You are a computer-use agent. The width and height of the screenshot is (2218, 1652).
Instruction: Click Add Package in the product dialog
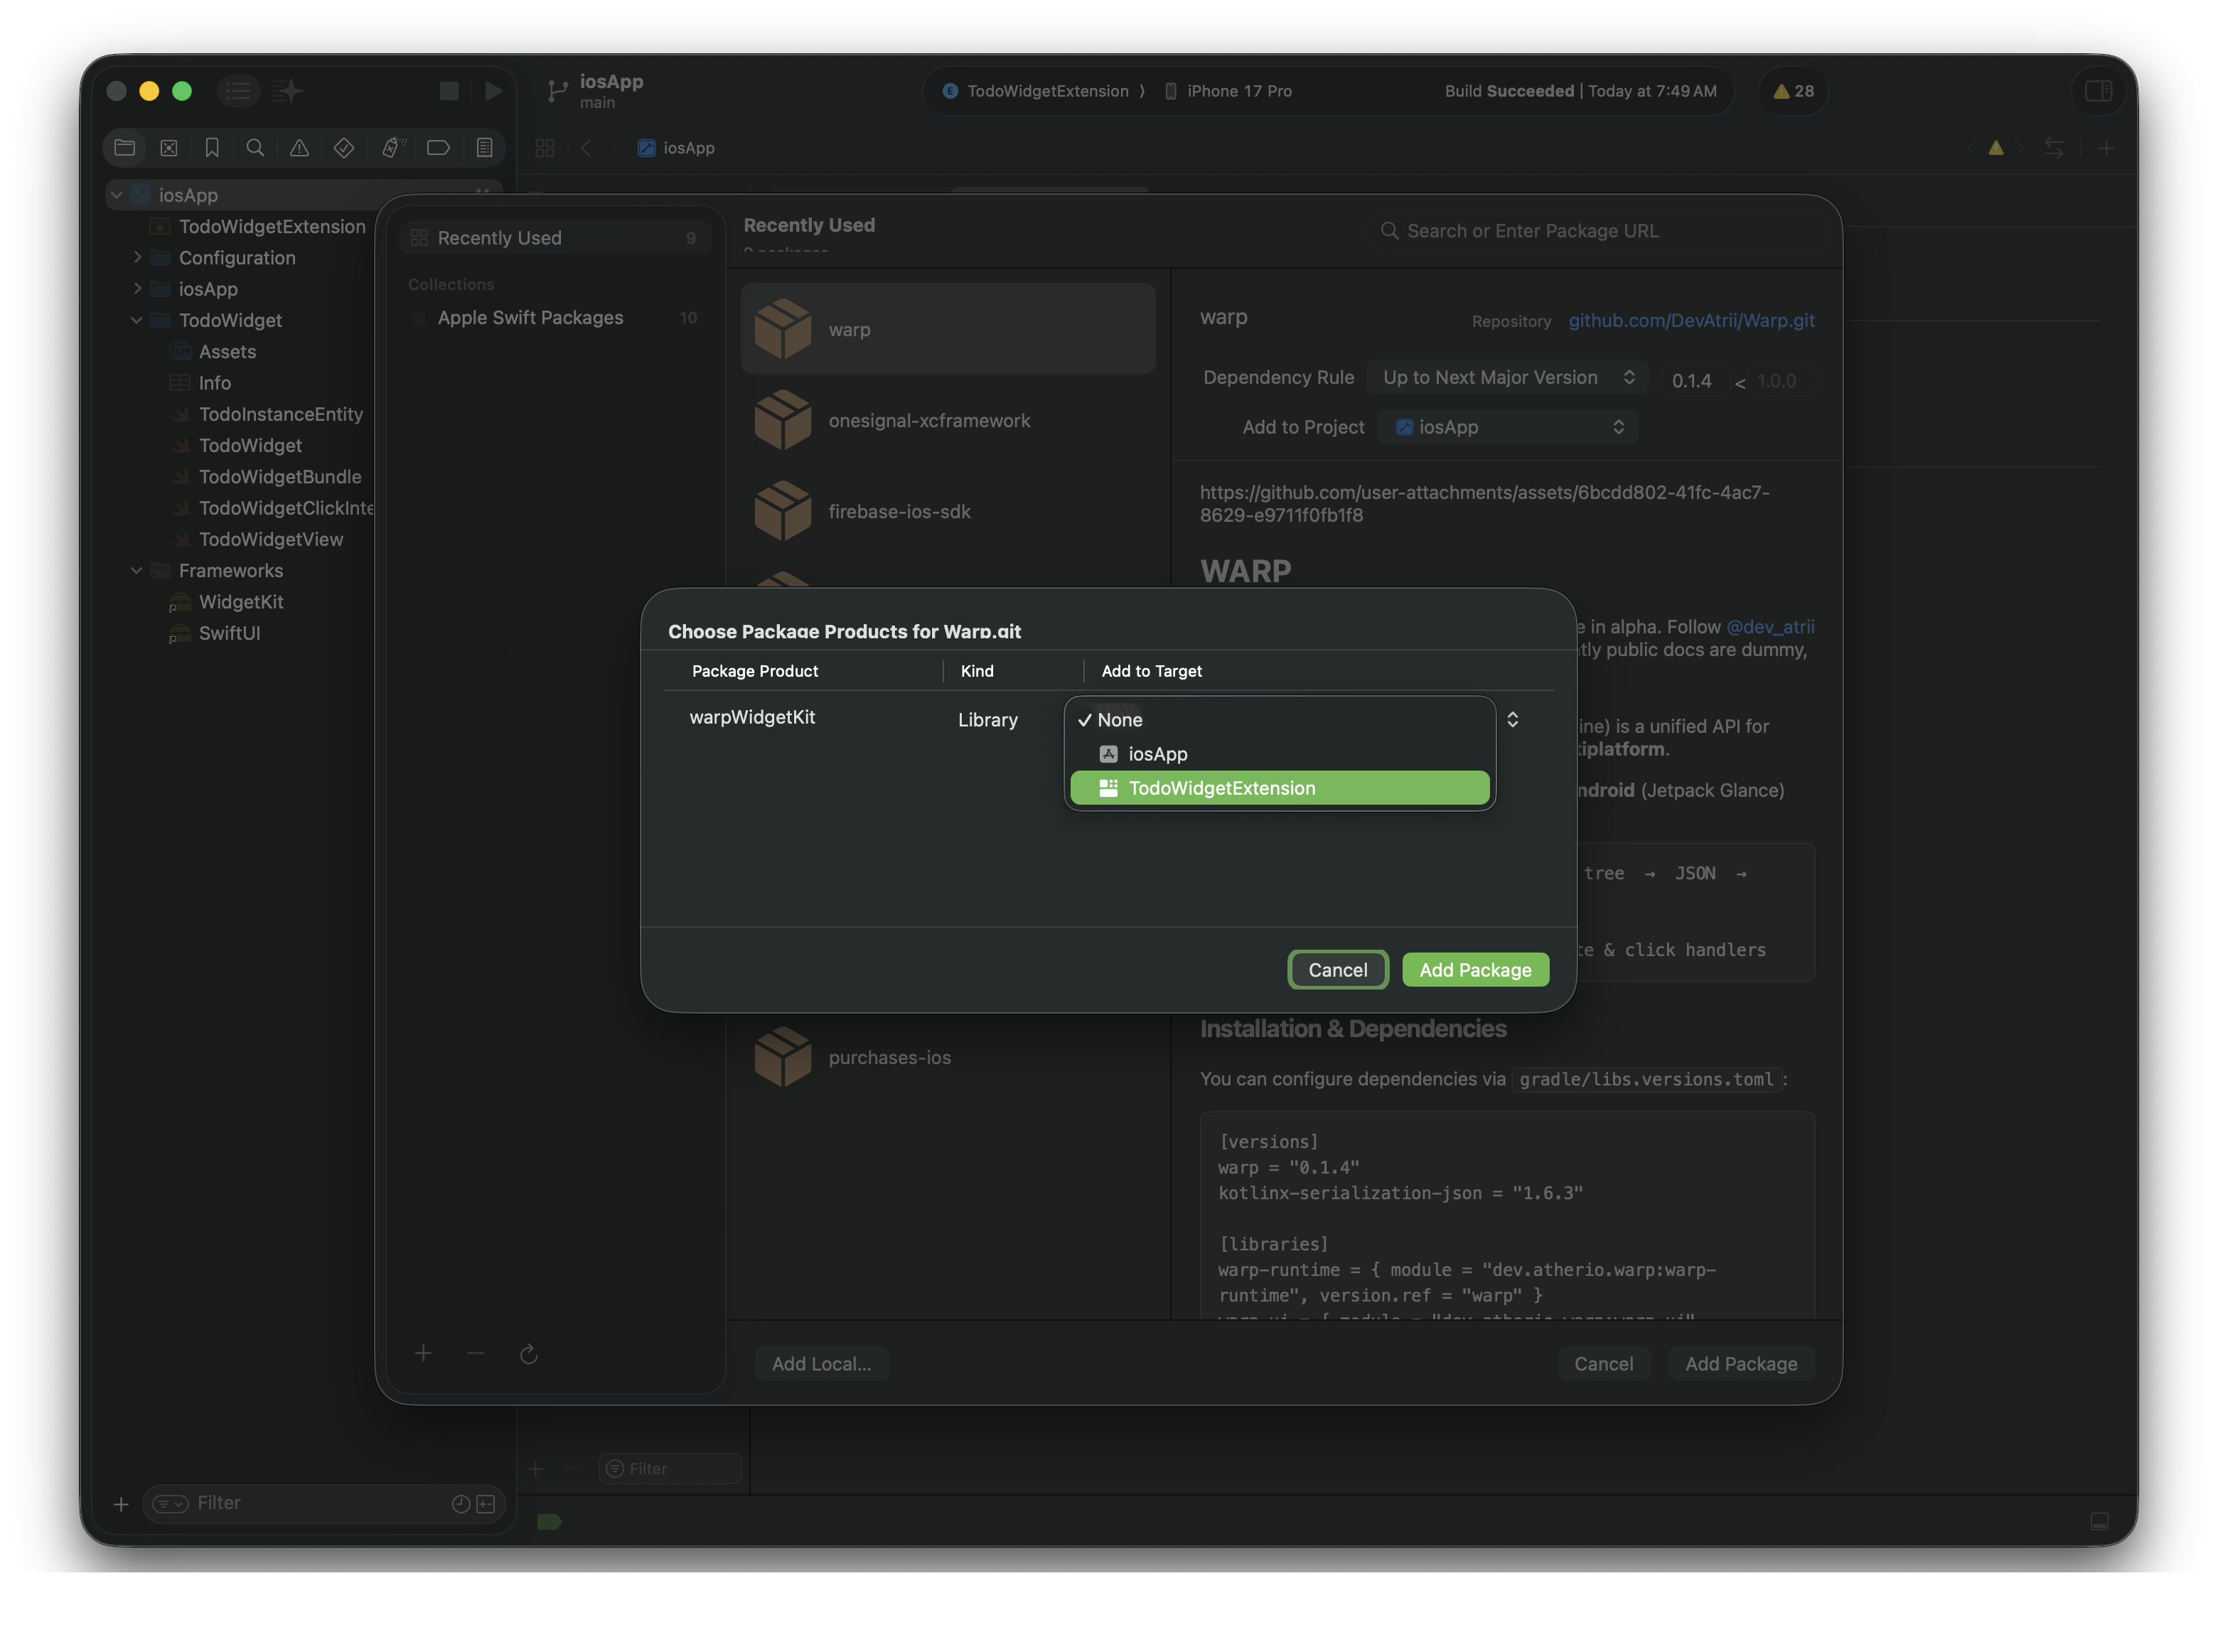pos(1475,970)
